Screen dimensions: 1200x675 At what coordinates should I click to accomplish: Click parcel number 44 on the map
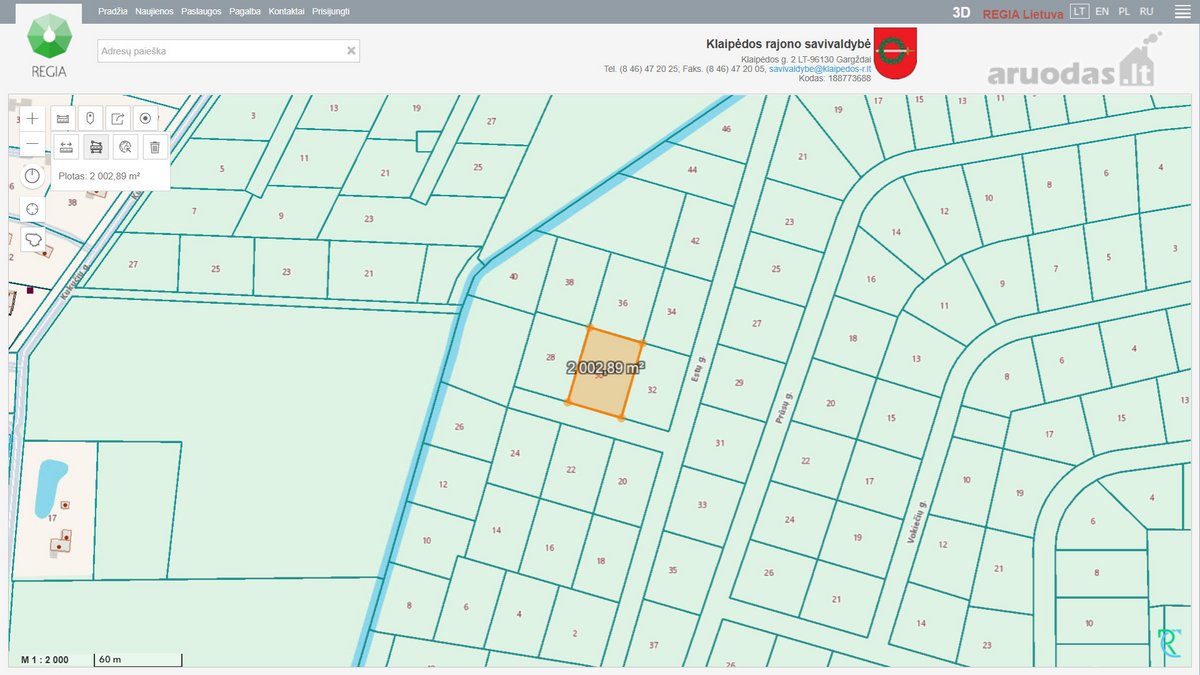(692, 170)
